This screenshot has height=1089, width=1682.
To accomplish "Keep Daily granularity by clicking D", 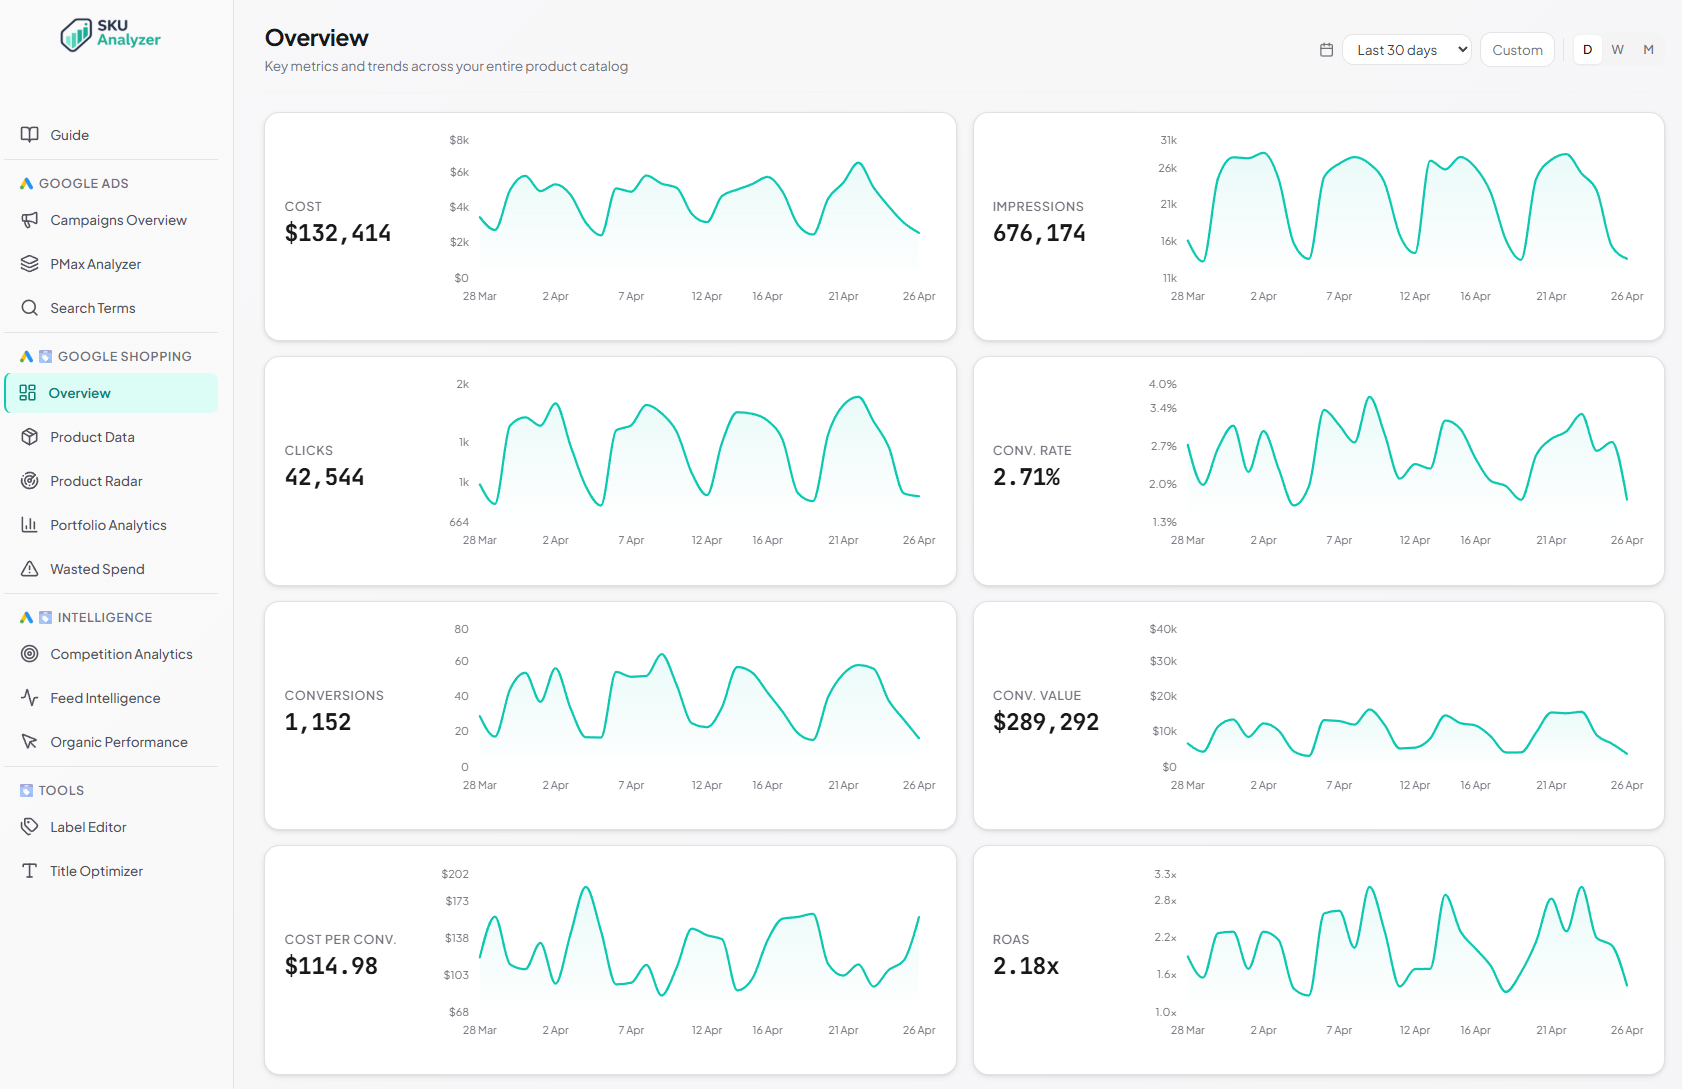I will click(1587, 49).
